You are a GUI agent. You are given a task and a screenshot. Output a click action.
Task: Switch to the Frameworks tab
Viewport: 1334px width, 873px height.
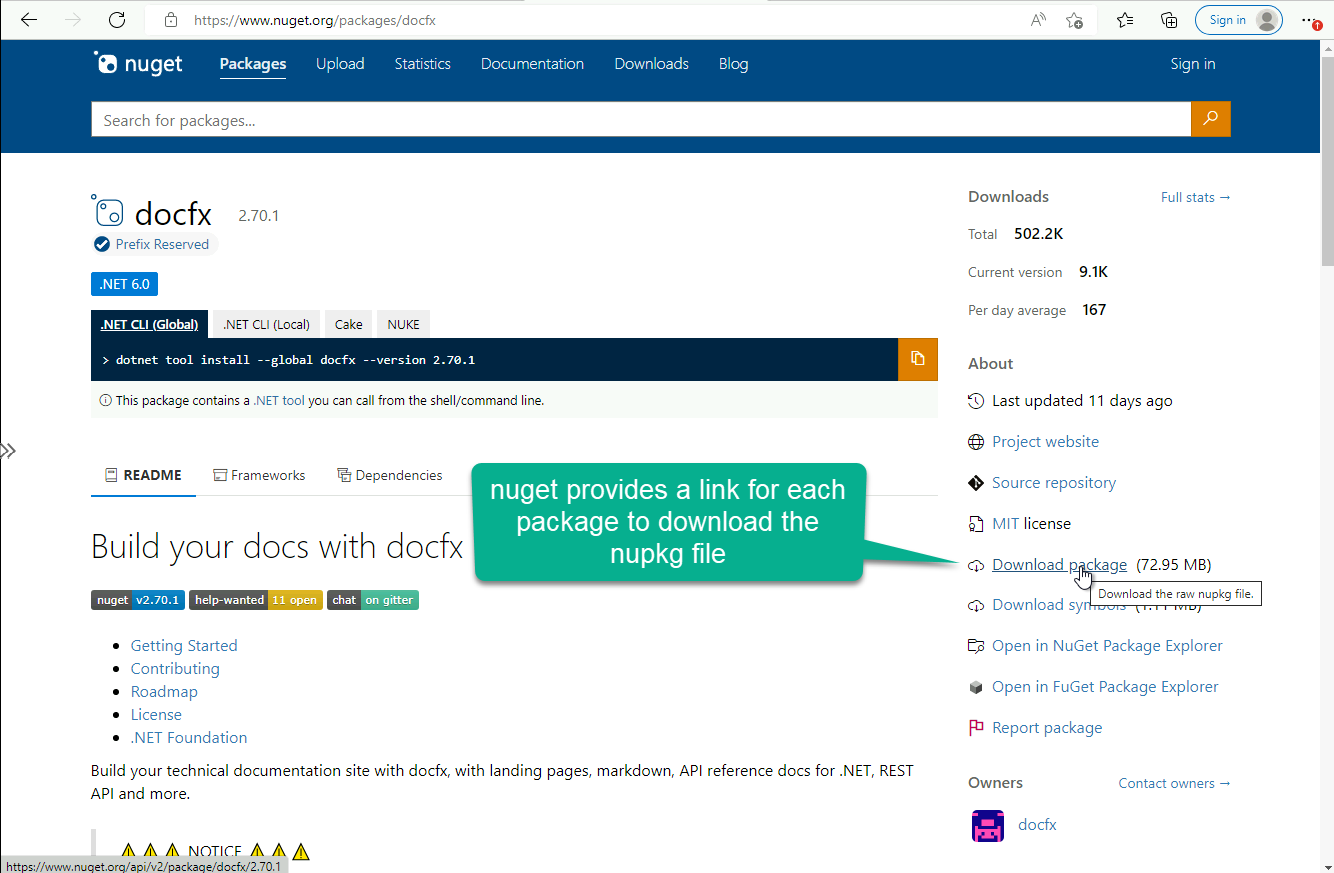pyautogui.click(x=259, y=475)
